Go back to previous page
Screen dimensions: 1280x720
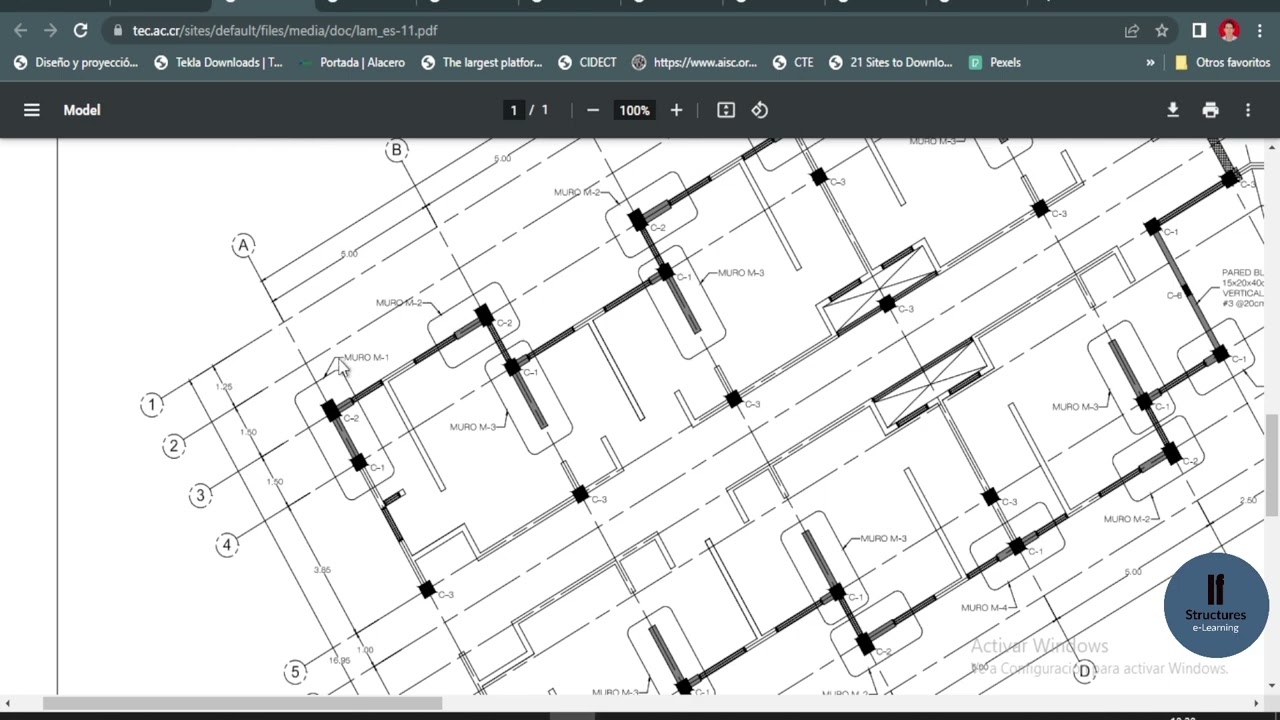20,31
